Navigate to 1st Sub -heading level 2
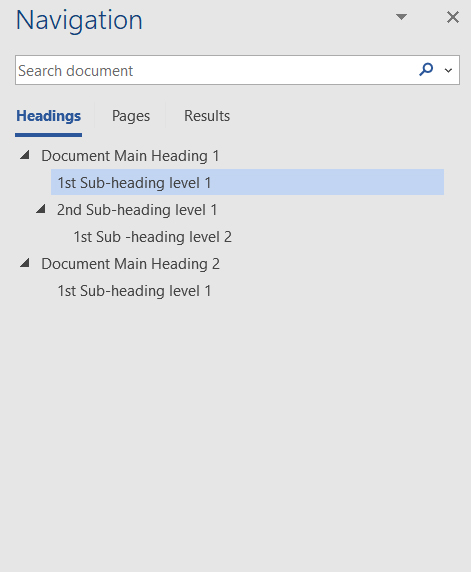The width and height of the screenshot is (471, 572). click(x=153, y=237)
